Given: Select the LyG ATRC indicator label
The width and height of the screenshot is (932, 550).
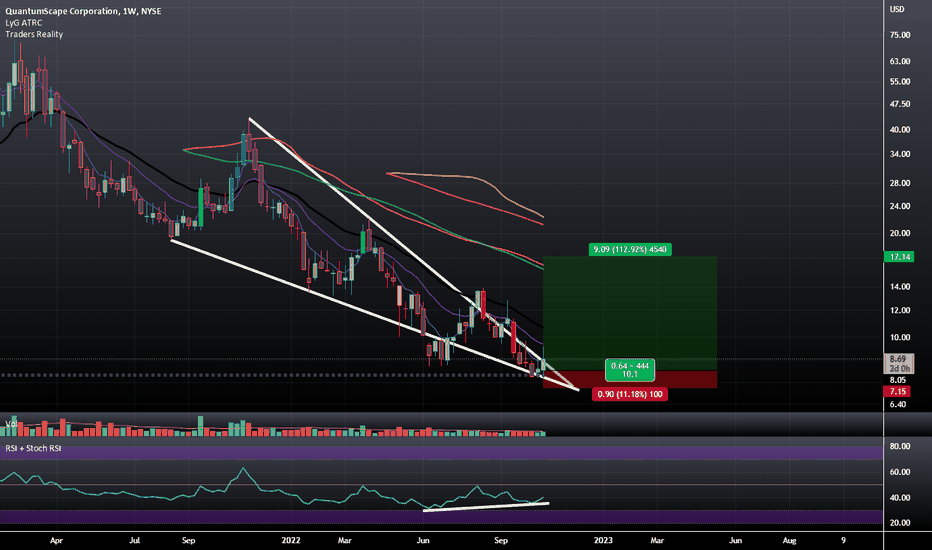Looking at the screenshot, I should click(24, 23).
